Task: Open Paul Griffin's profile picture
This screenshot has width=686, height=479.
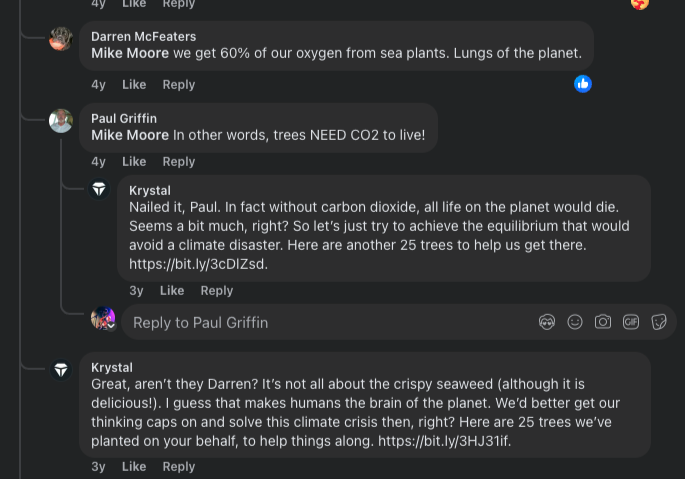Action: [61, 121]
